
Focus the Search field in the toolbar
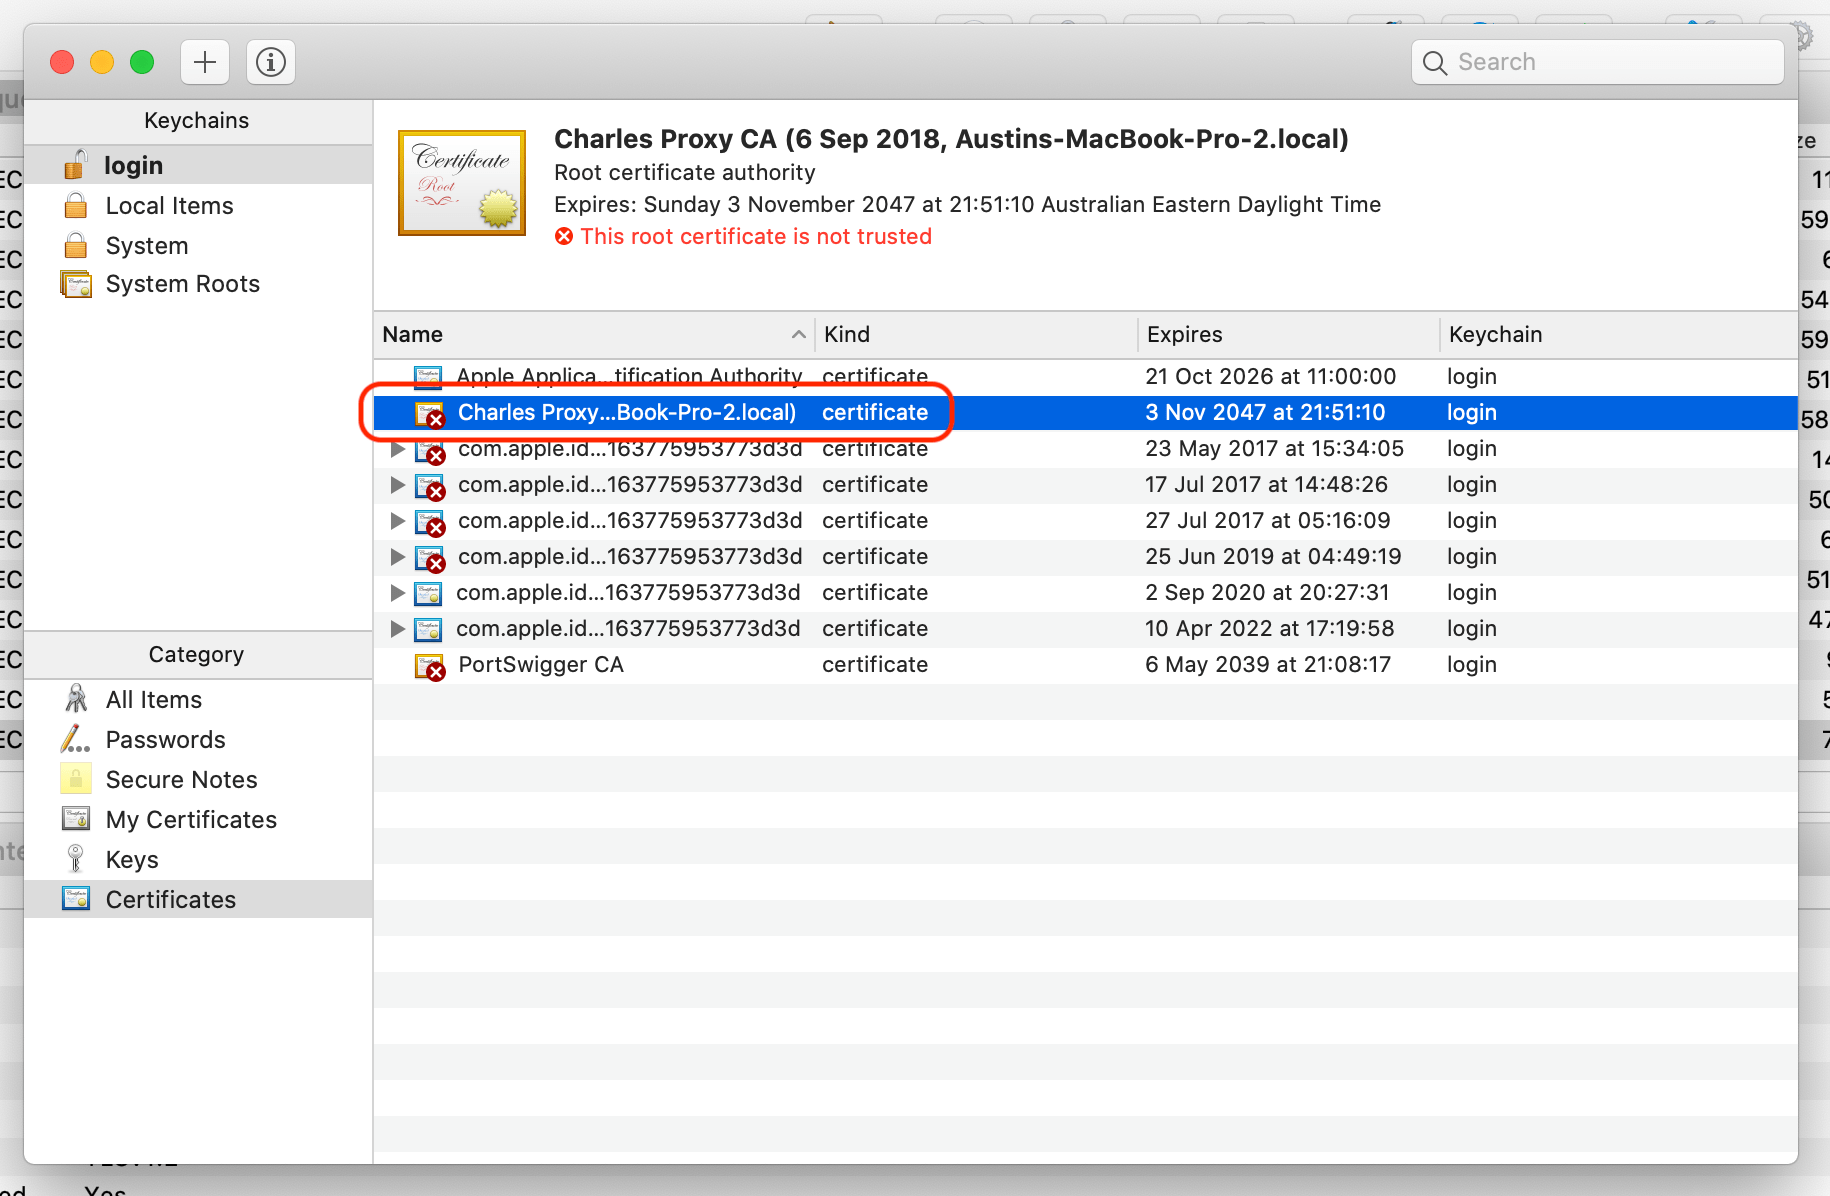[x=1598, y=62]
